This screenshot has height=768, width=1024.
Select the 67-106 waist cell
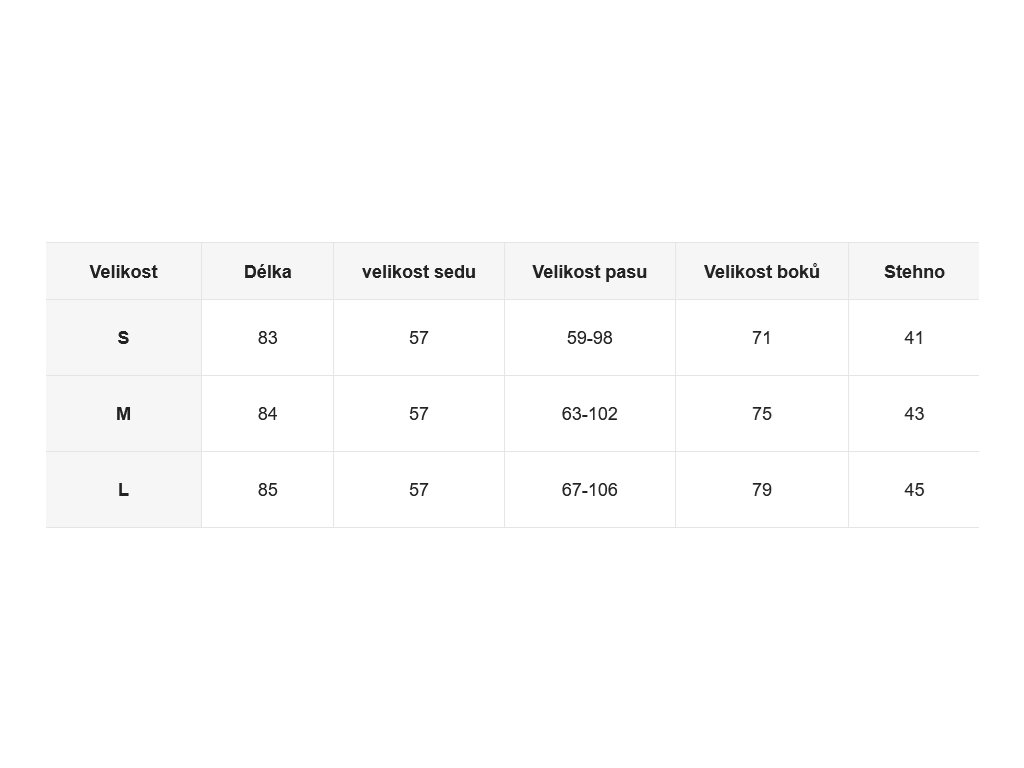(590, 490)
